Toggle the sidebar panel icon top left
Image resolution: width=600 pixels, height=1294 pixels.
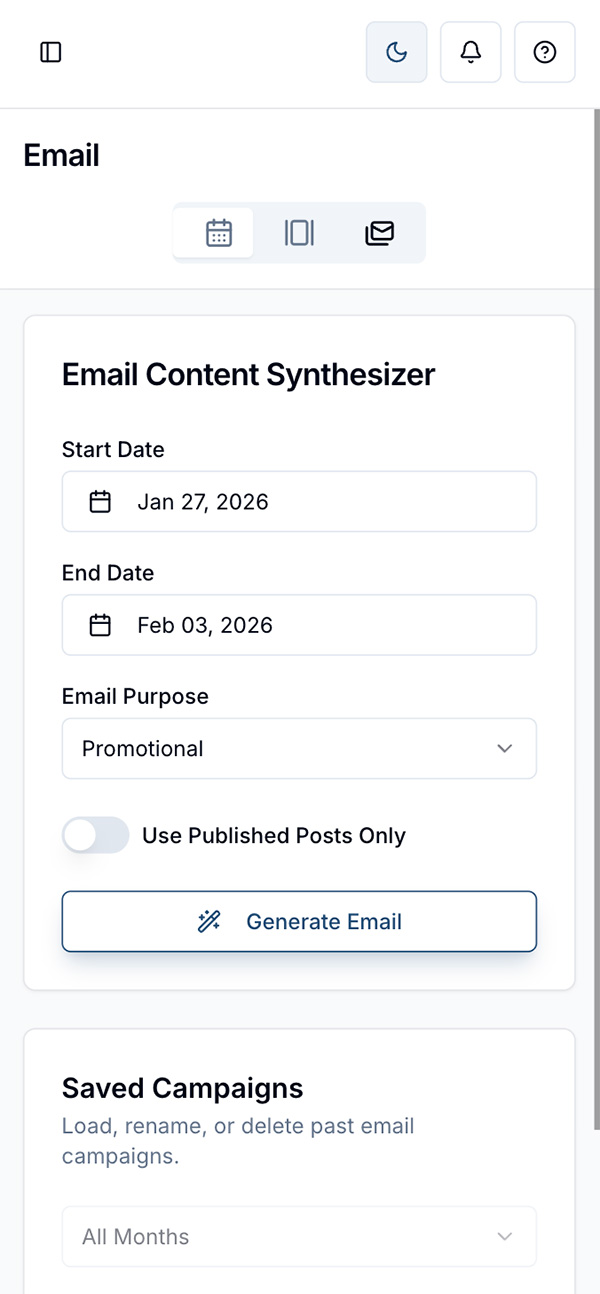(x=50, y=52)
